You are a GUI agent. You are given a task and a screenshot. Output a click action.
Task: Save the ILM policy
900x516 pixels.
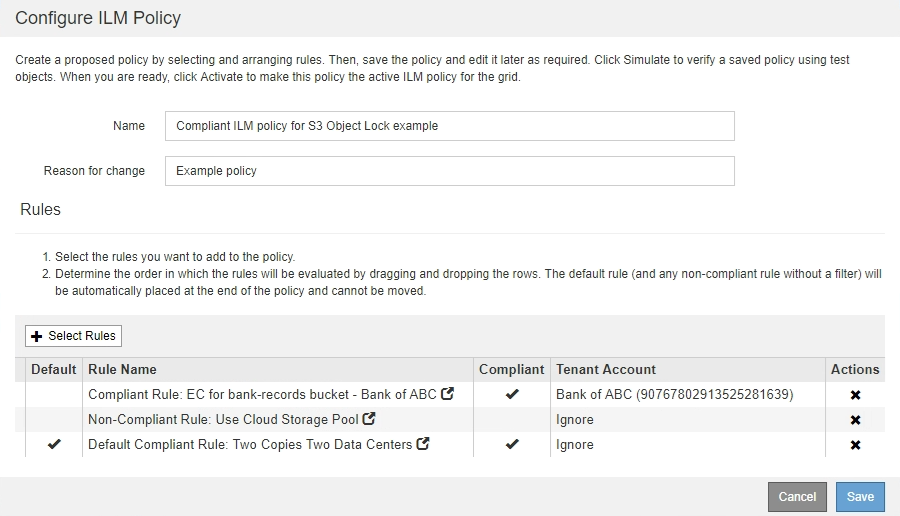tap(860, 496)
